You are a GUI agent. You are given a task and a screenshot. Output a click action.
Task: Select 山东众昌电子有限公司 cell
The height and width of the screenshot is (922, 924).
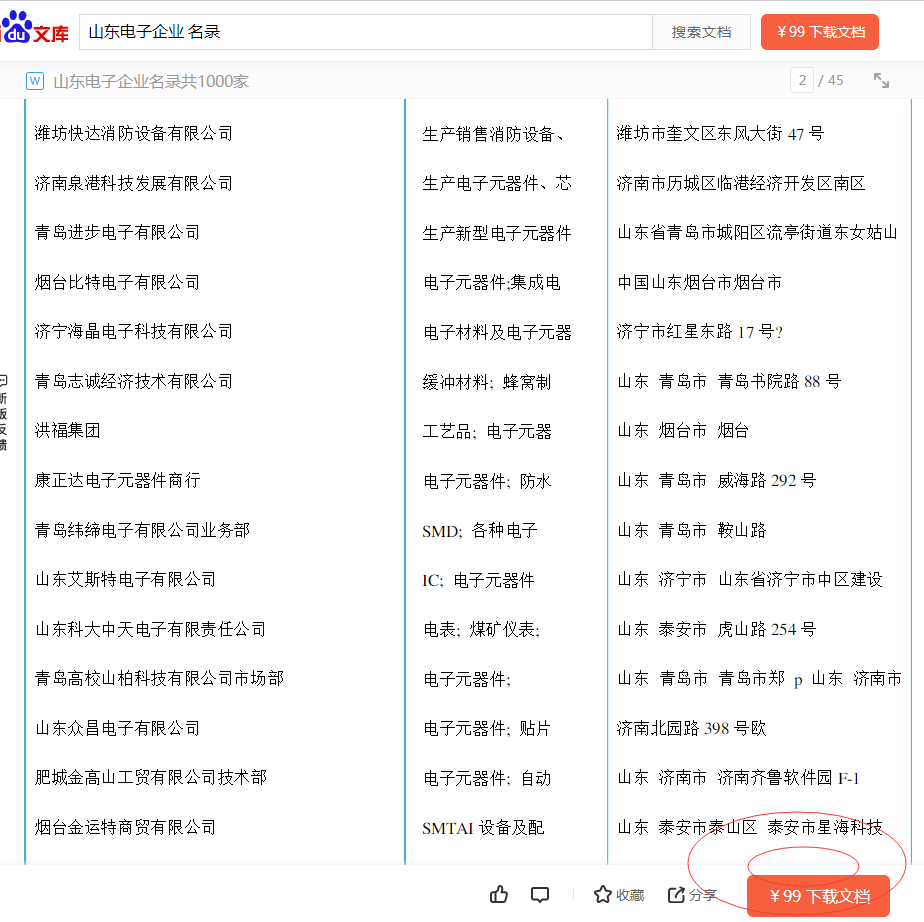pyautogui.click(x=117, y=728)
